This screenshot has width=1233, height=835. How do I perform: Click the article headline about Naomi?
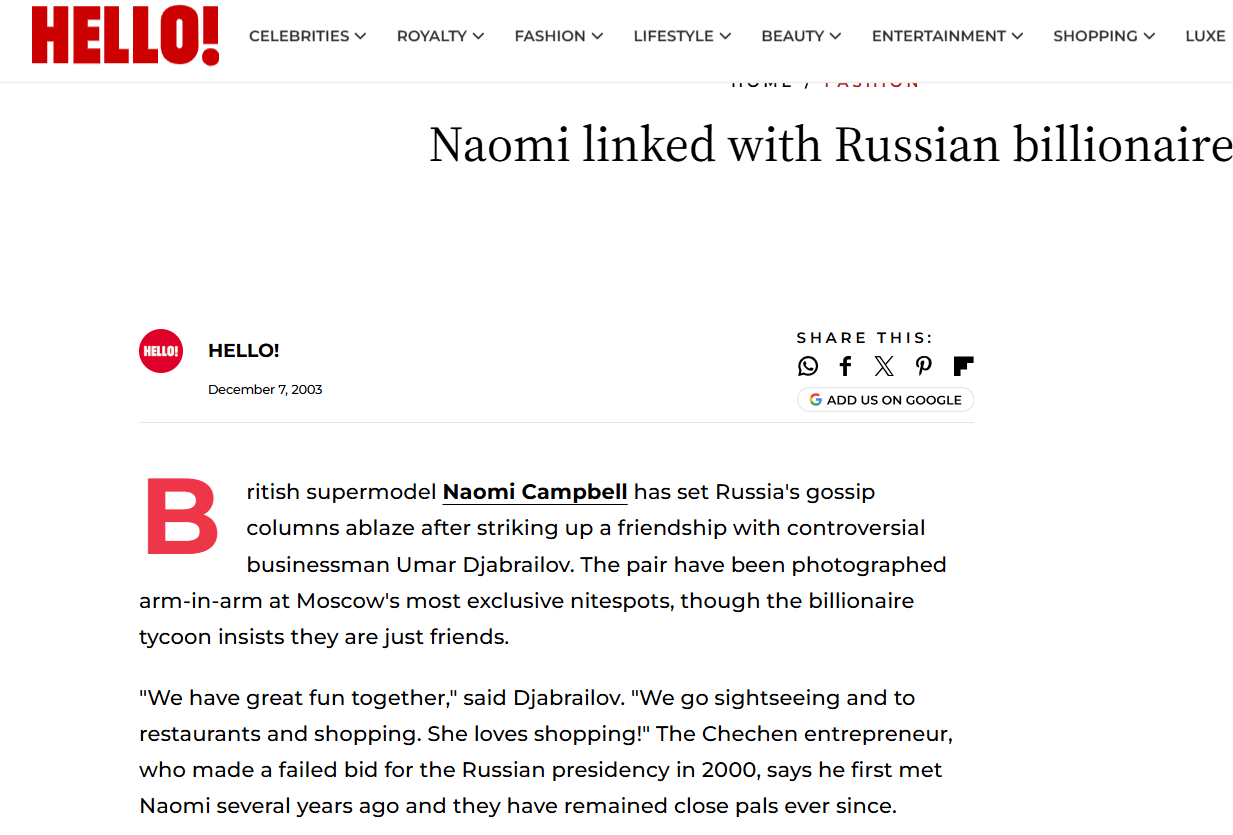coord(830,145)
